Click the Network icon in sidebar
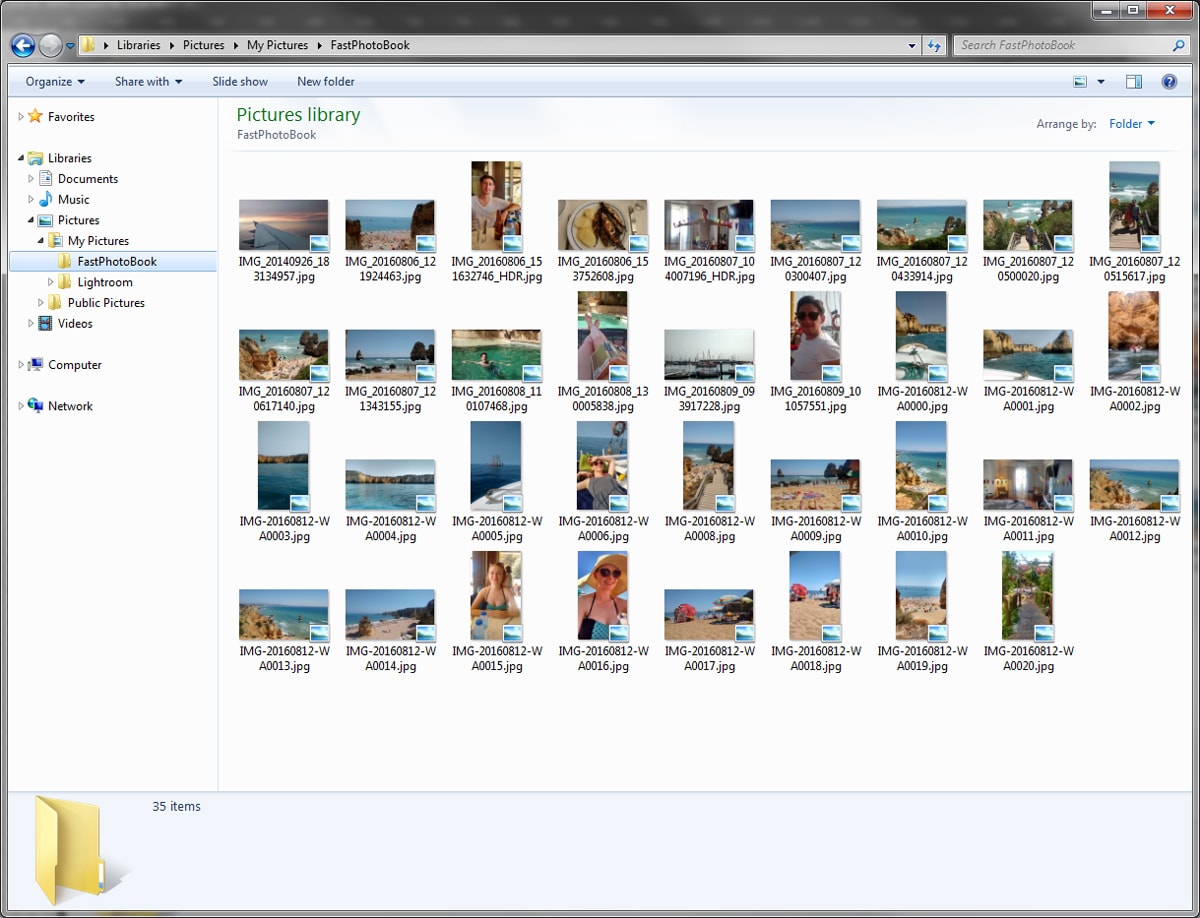Image resolution: width=1200 pixels, height=918 pixels. (35, 406)
